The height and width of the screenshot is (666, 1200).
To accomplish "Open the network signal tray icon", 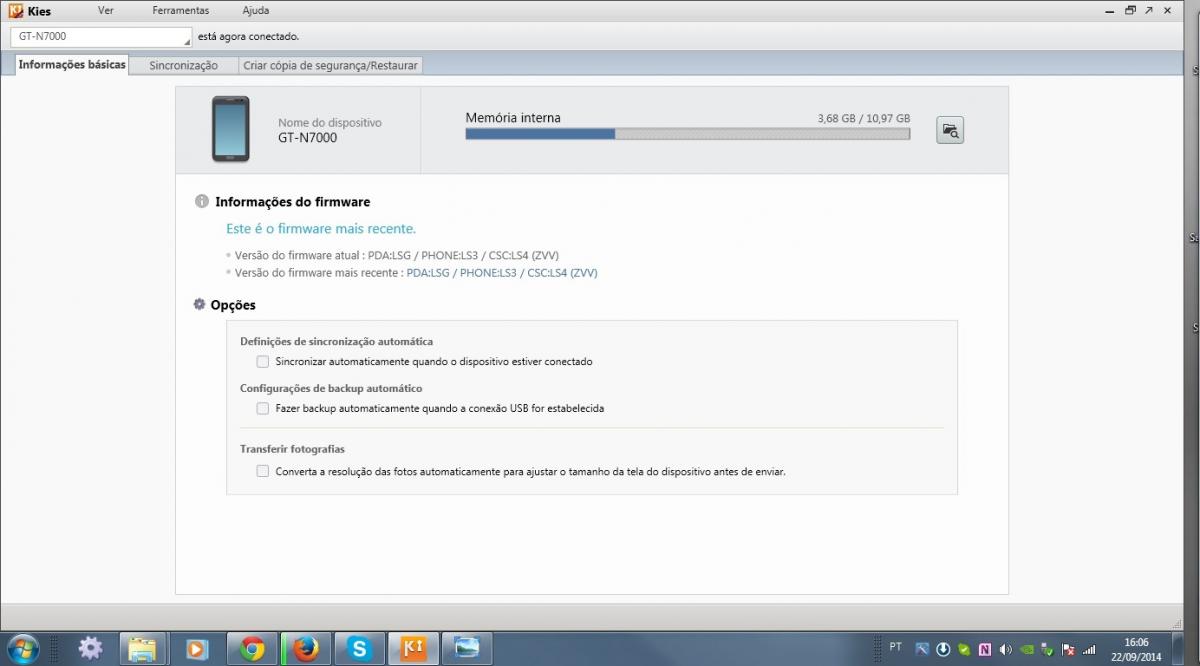I will coord(1089,649).
